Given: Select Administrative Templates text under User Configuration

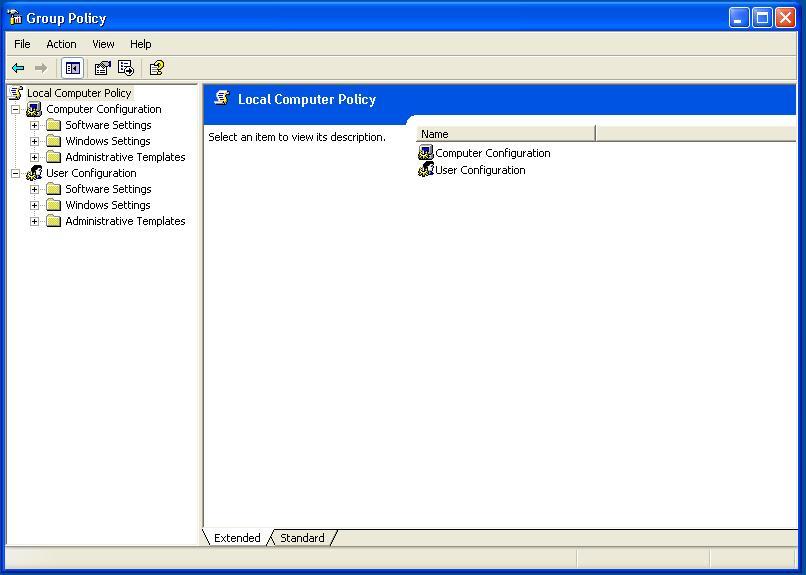Looking at the screenshot, I should (x=125, y=220).
